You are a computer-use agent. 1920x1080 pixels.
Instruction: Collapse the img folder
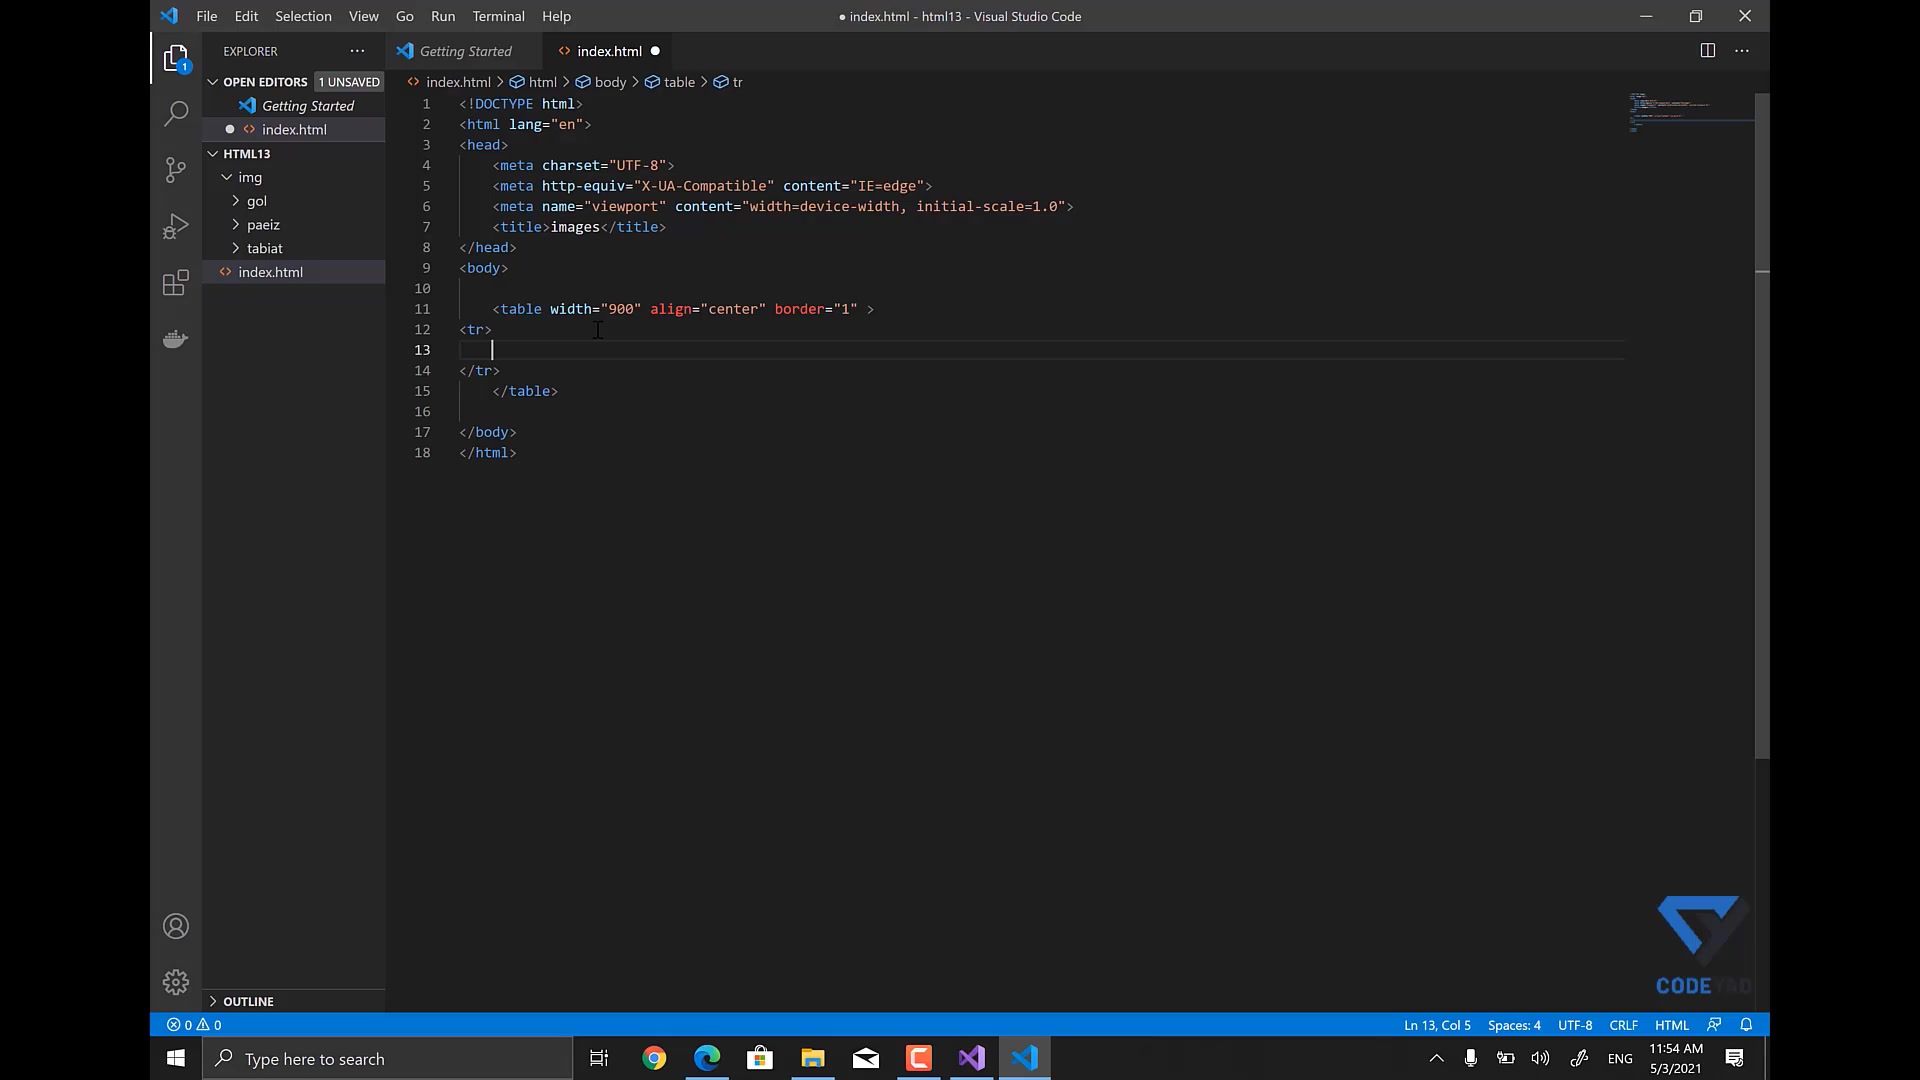point(250,177)
